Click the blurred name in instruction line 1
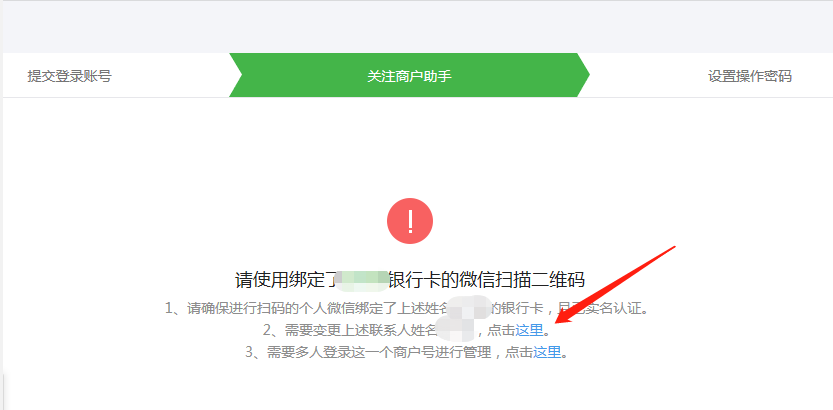This screenshot has width=833, height=410. (x=469, y=308)
